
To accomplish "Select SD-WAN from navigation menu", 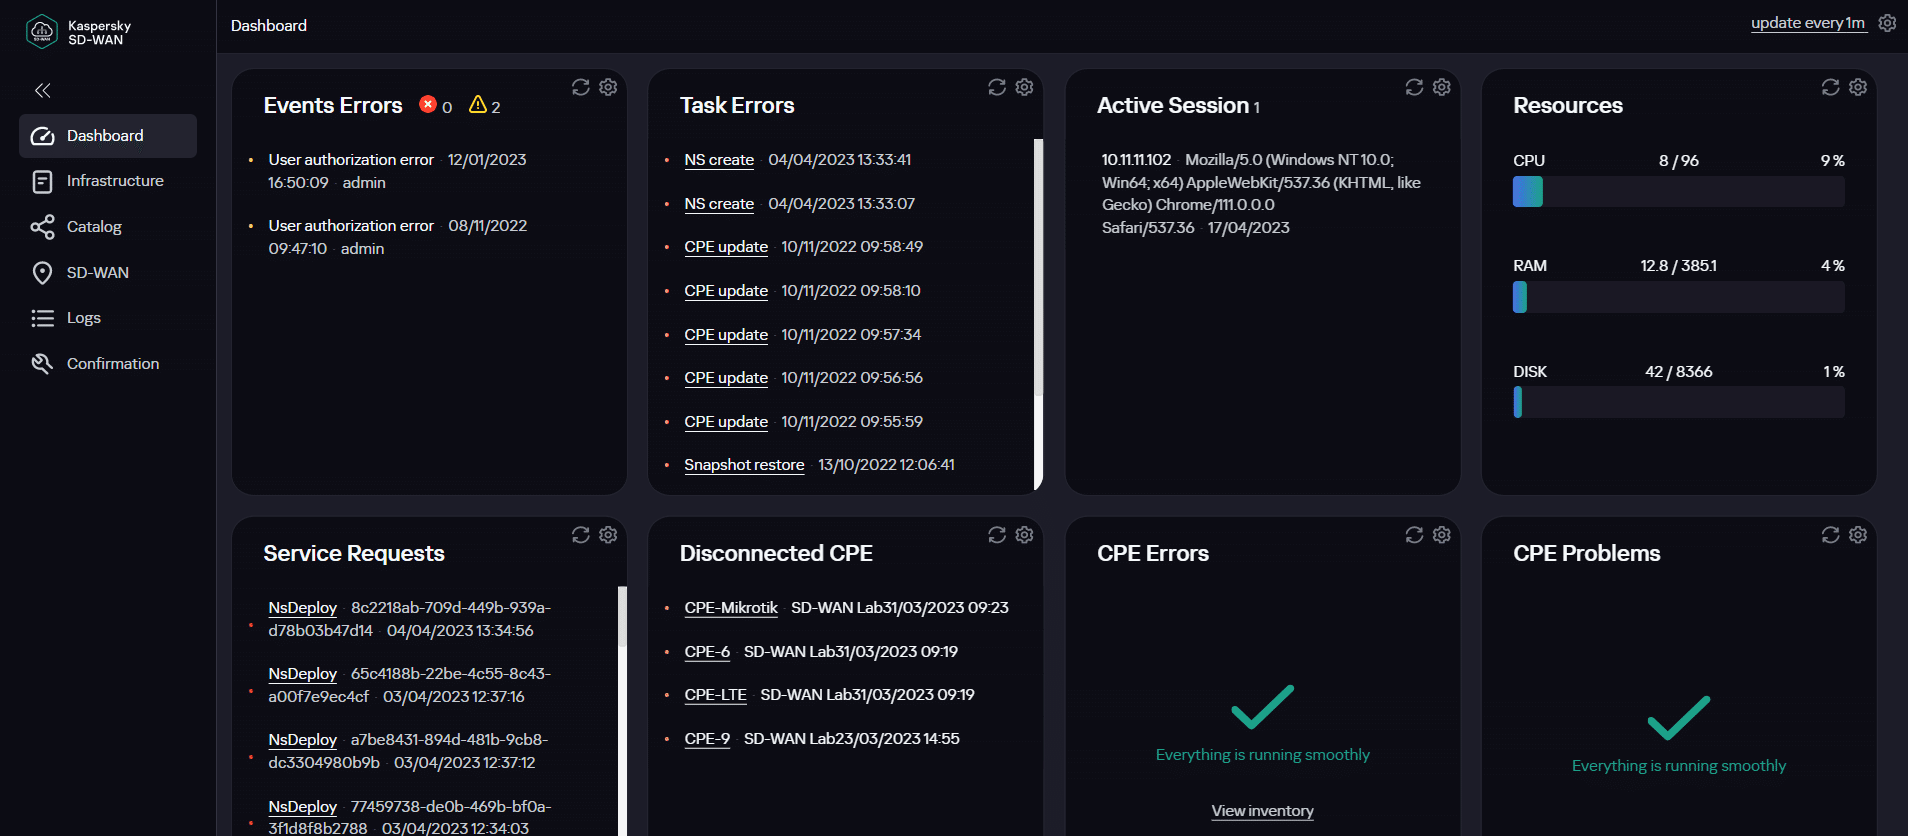I will [x=97, y=273].
